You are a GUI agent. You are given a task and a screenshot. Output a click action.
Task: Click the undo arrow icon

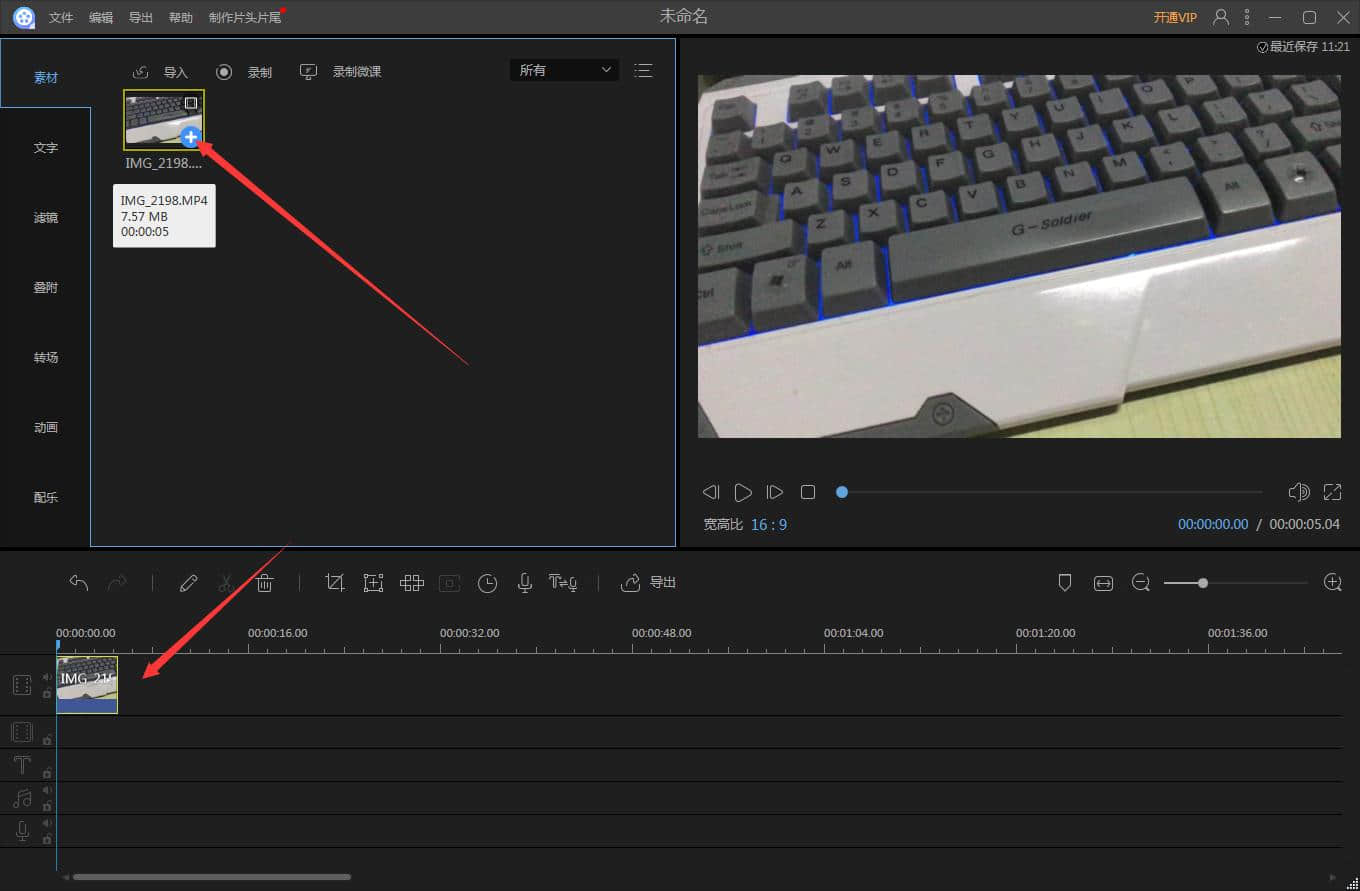point(79,583)
